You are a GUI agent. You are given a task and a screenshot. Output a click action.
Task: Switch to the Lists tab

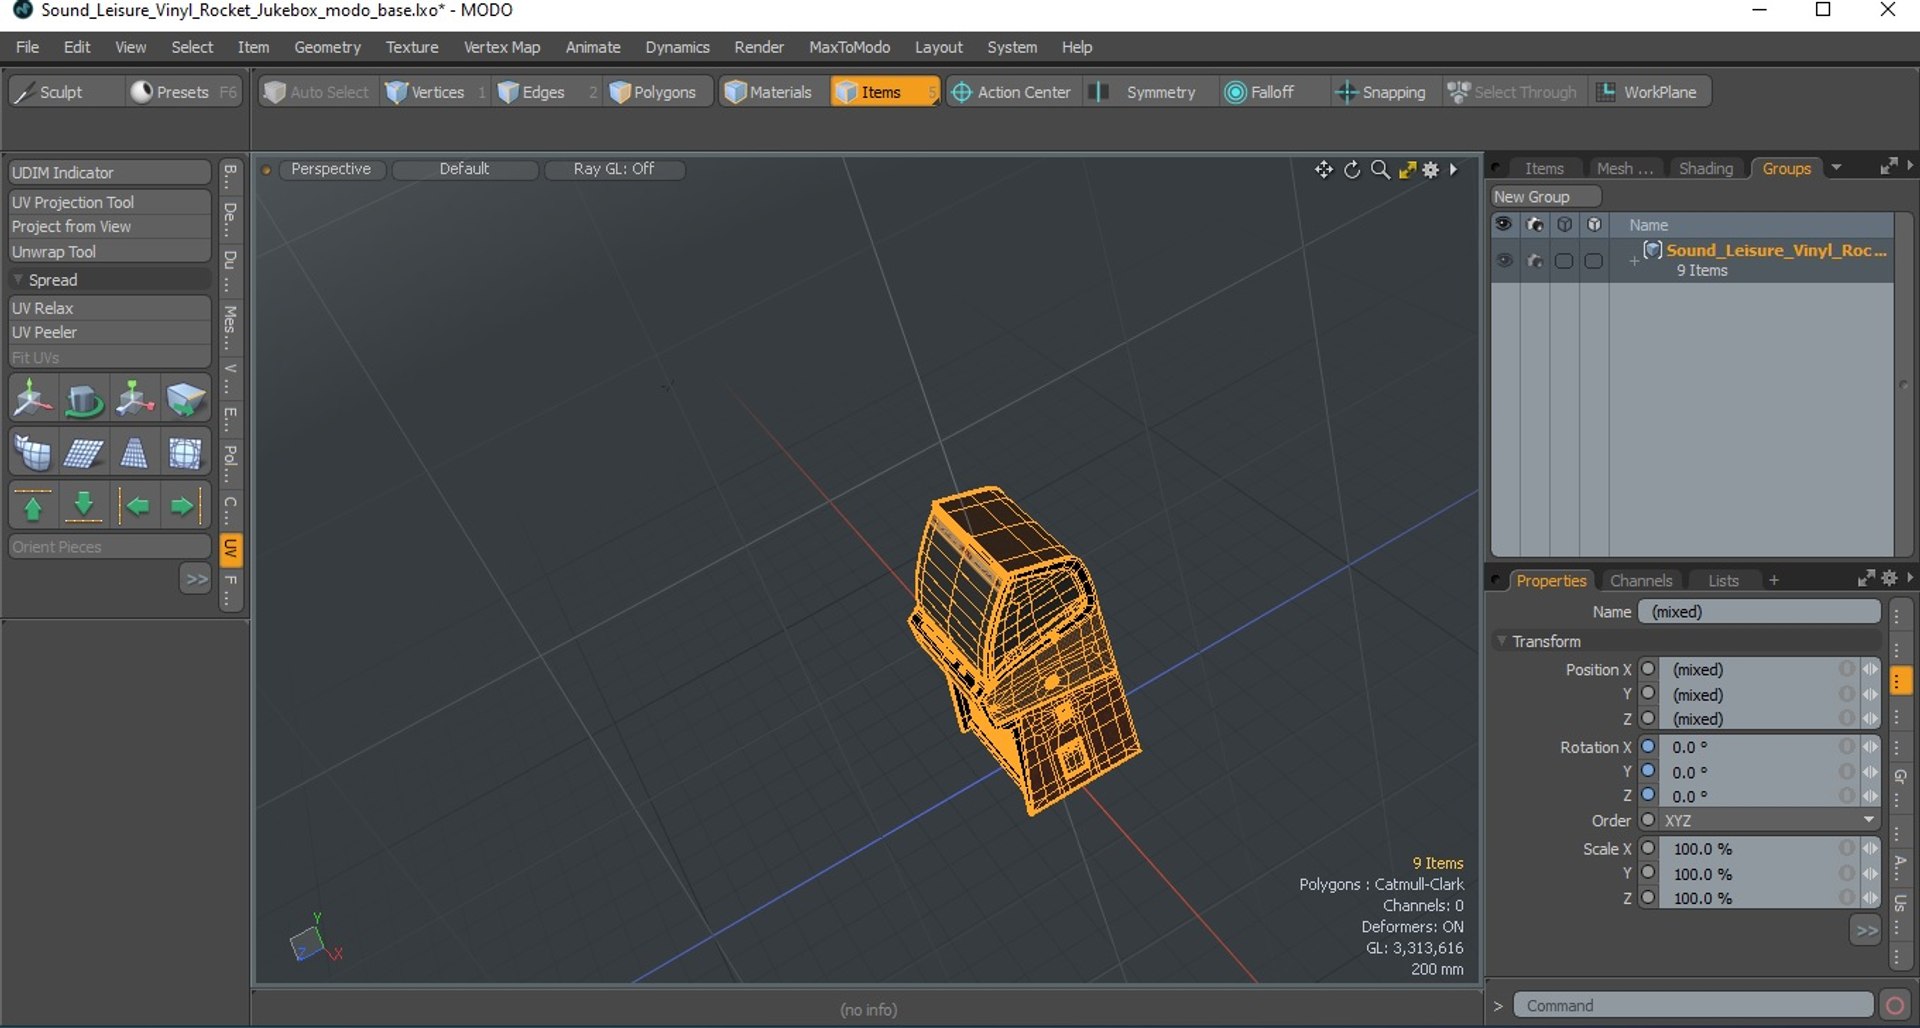(x=1723, y=580)
